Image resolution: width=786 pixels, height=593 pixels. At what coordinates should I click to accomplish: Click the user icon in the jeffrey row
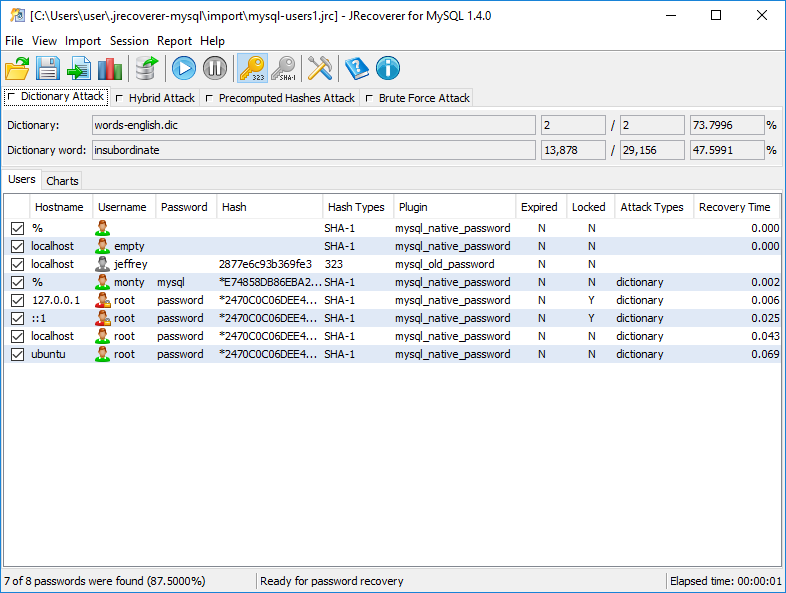point(102,264)
